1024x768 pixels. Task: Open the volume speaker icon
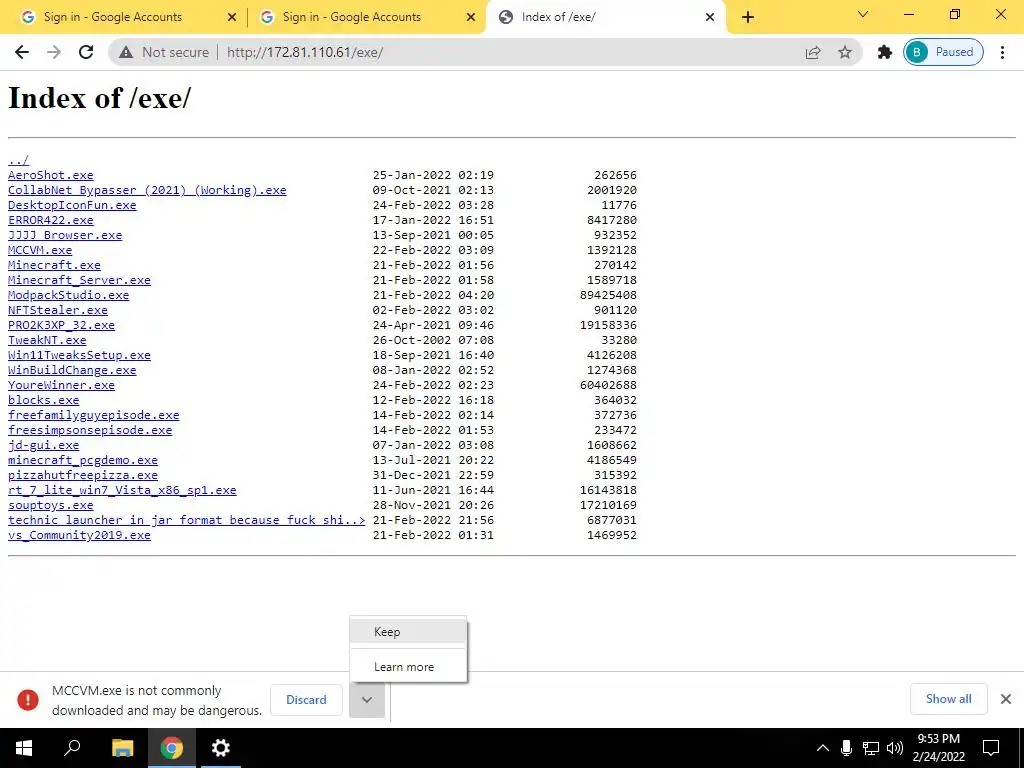tap(895, 748)
